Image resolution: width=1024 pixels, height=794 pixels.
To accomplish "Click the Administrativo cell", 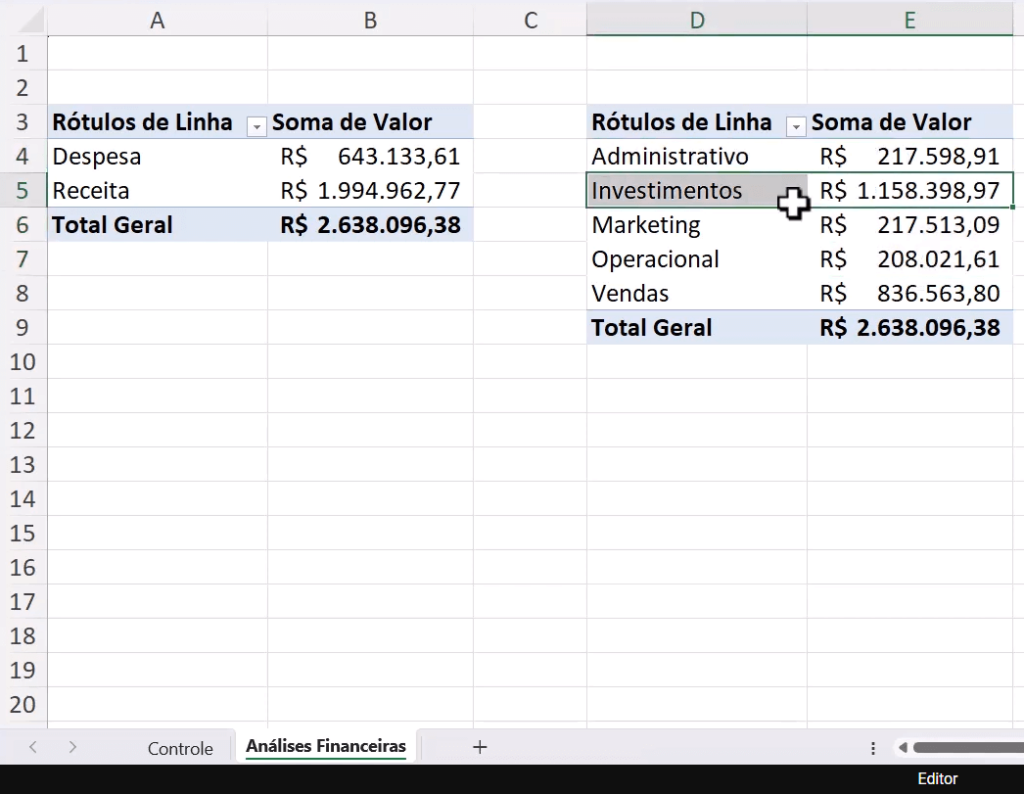I will coord(697,156).
